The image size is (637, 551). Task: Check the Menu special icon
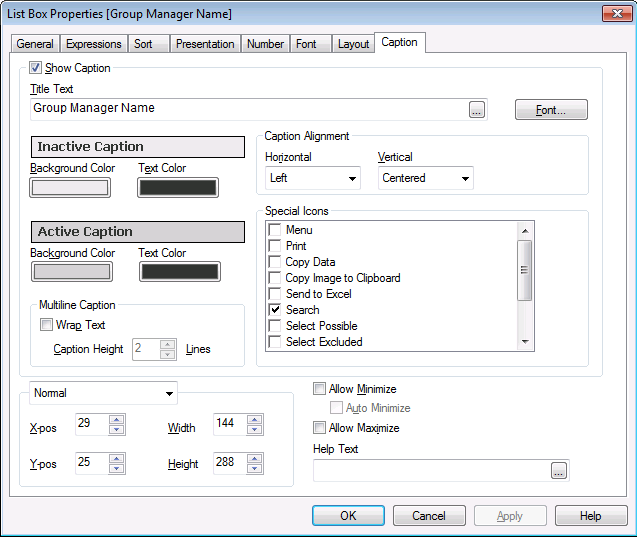point(275,230)
